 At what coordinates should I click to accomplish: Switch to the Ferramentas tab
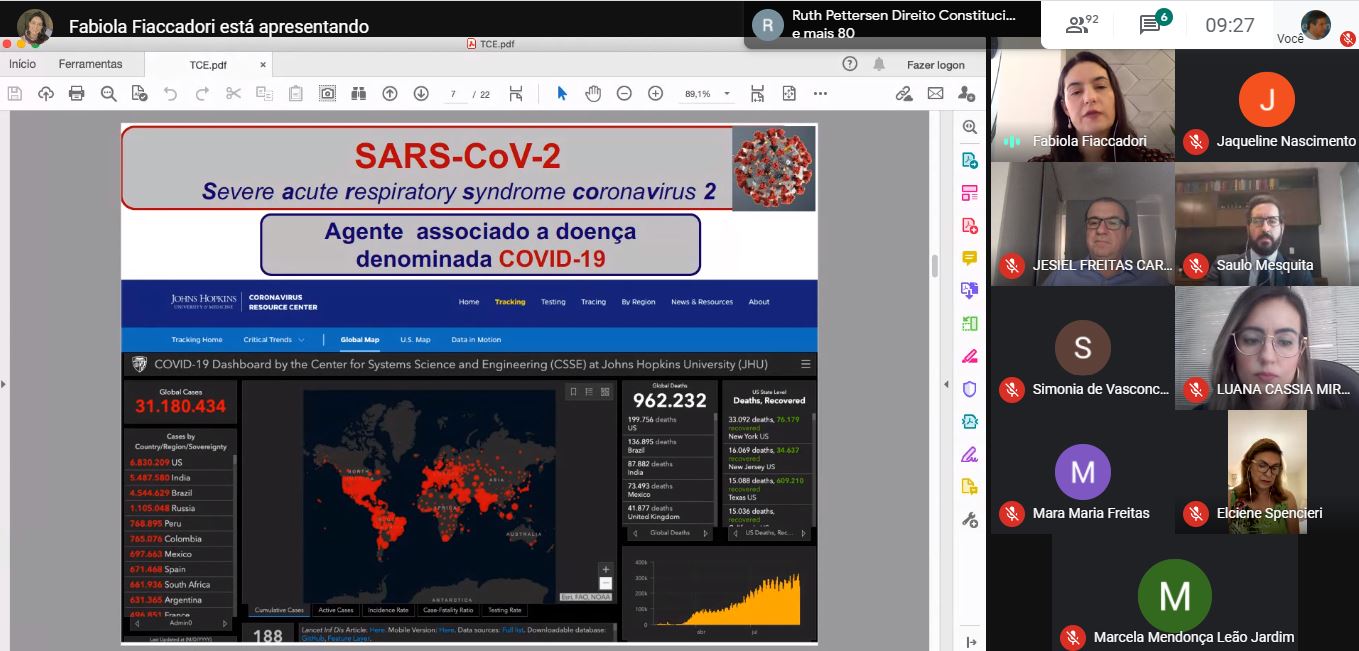click(90, 64)
